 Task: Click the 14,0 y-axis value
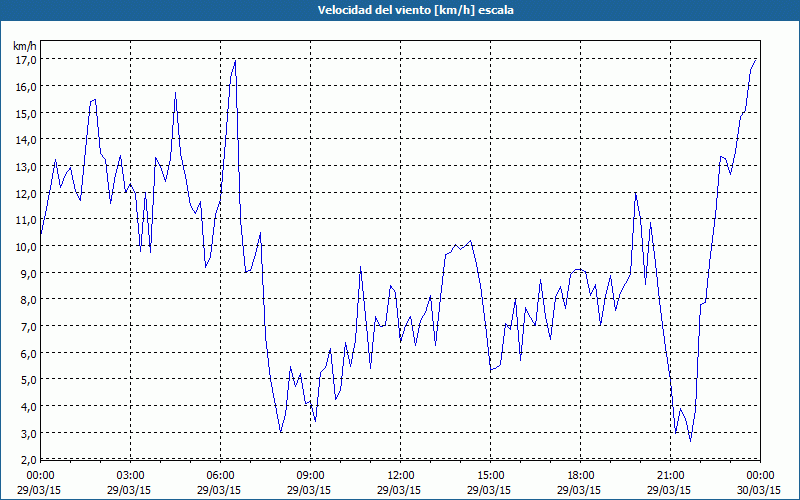pyautogui.click(x=26, y=140)
